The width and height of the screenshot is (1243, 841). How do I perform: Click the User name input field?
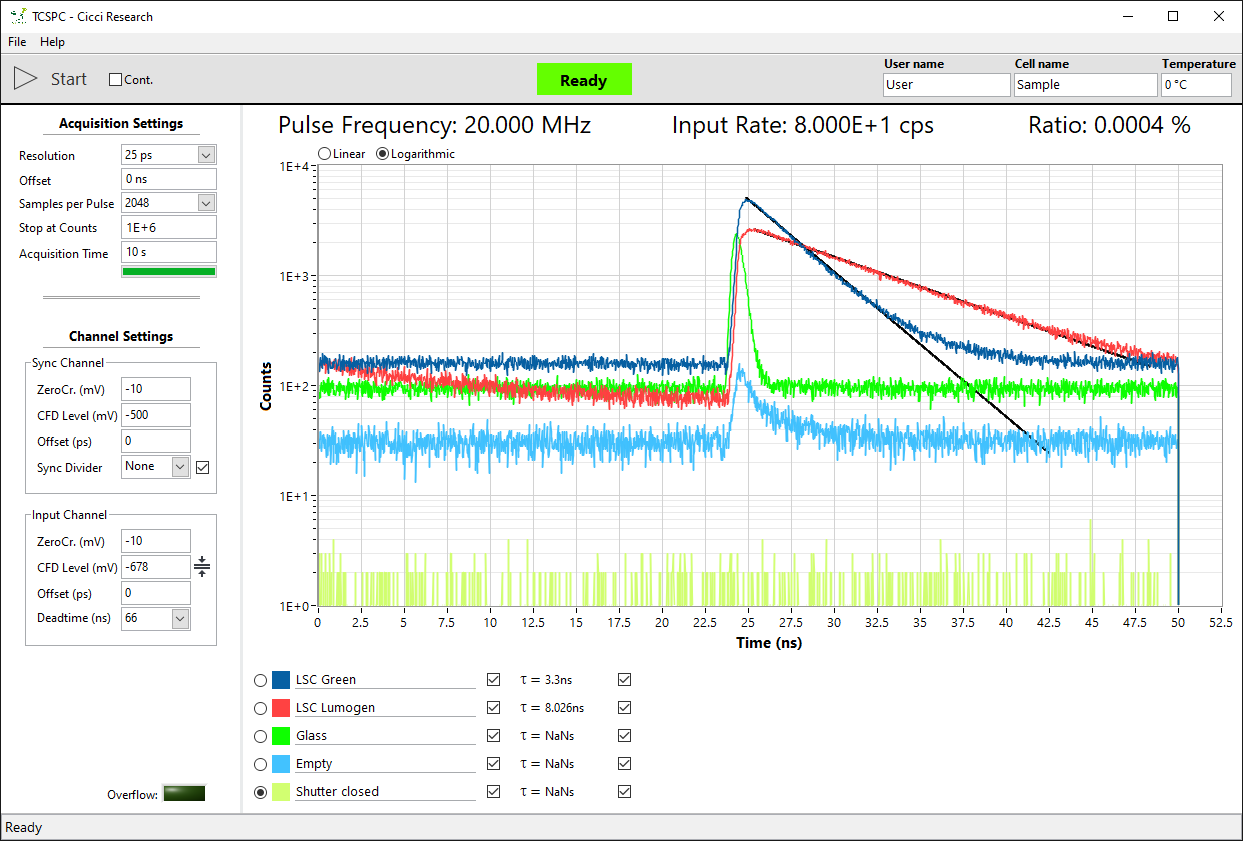(947, 85)
